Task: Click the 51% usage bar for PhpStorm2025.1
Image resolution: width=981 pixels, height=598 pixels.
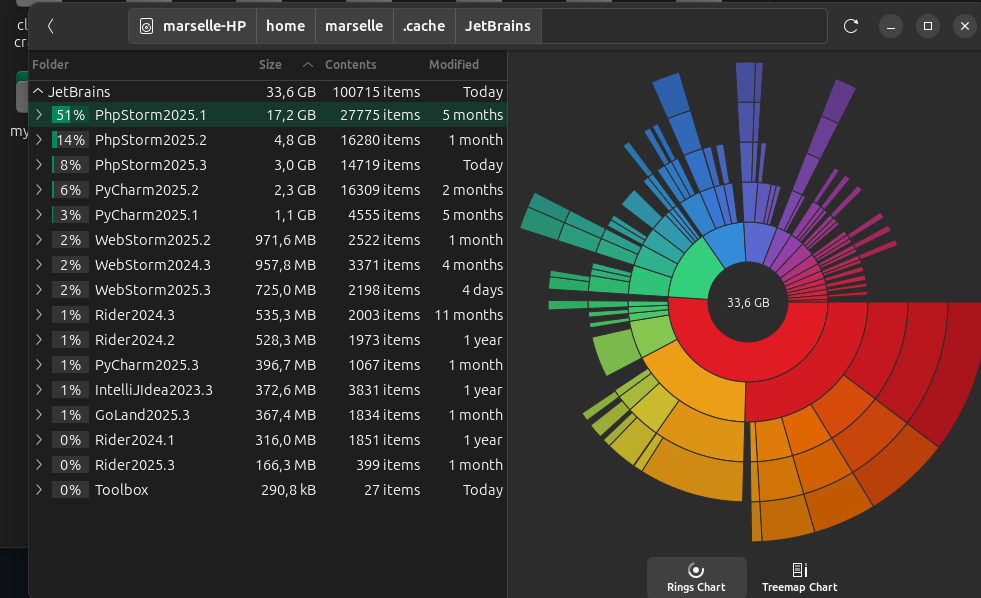Action: pyautogui.click(x=69, y=115)
